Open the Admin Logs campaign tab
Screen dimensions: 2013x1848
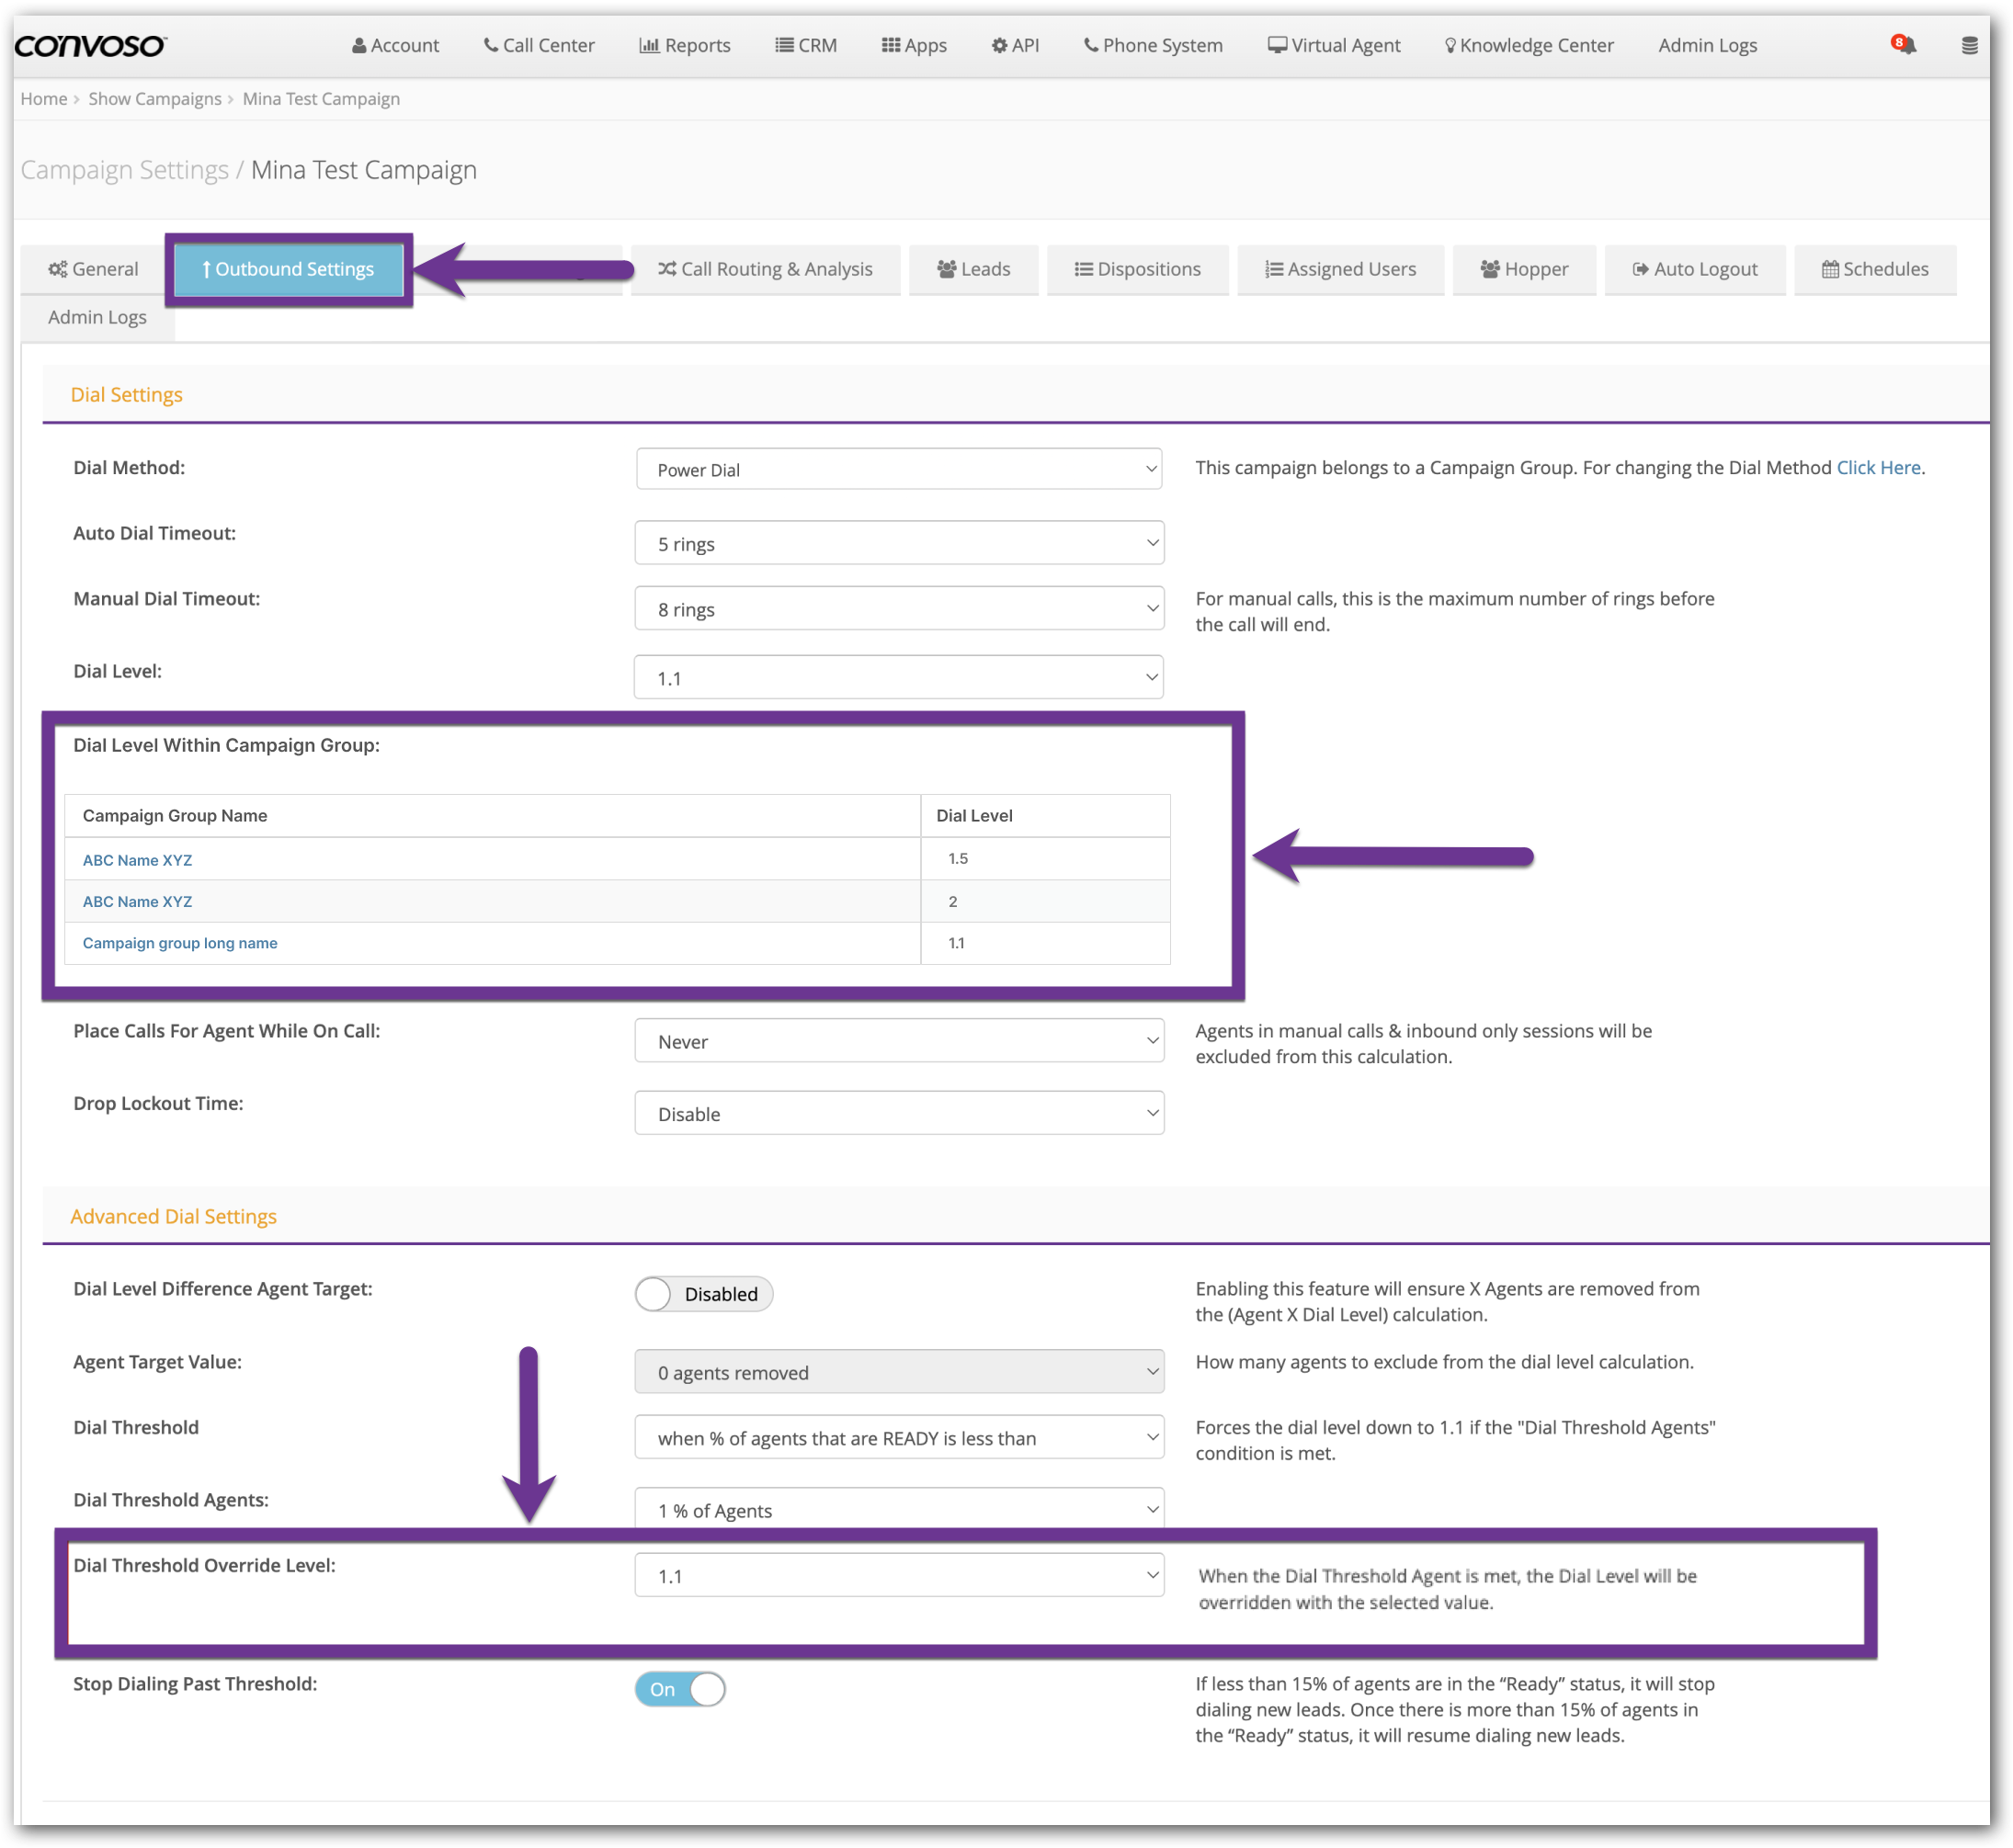coord(97,317)
